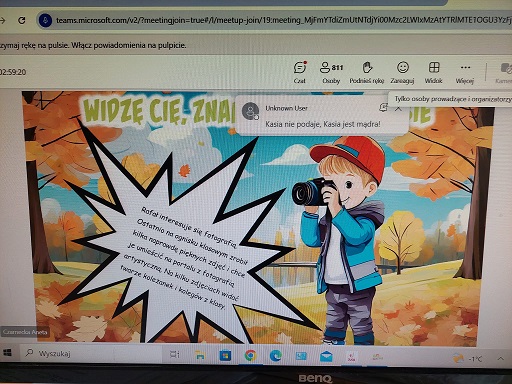The width and height of the screenshot is (512, 384).
Task: Click the microphone indicator in address bar
Action: pyautogui.click(x=45, y=20)
